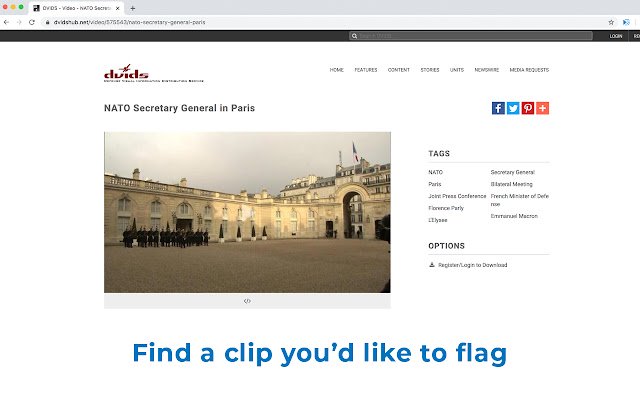Click the forward navigation arrow
Image resolution: width=640 pixels, height=400 pixels.
19,22
